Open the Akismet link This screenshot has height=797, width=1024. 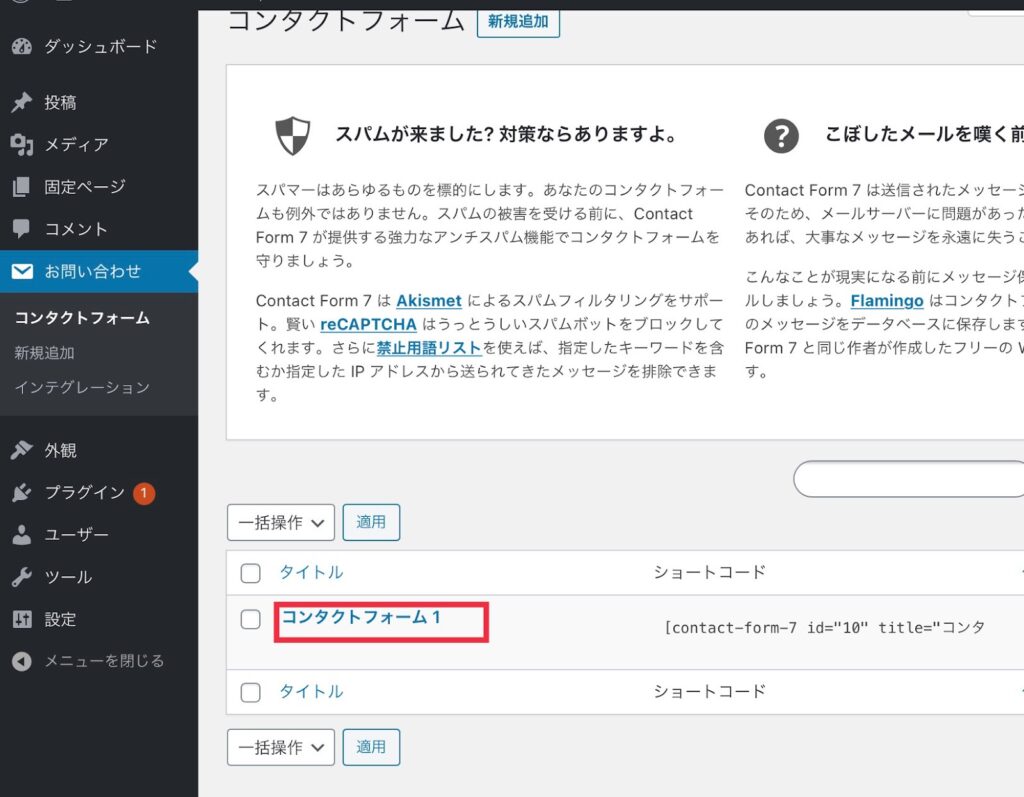click(428, 300)
